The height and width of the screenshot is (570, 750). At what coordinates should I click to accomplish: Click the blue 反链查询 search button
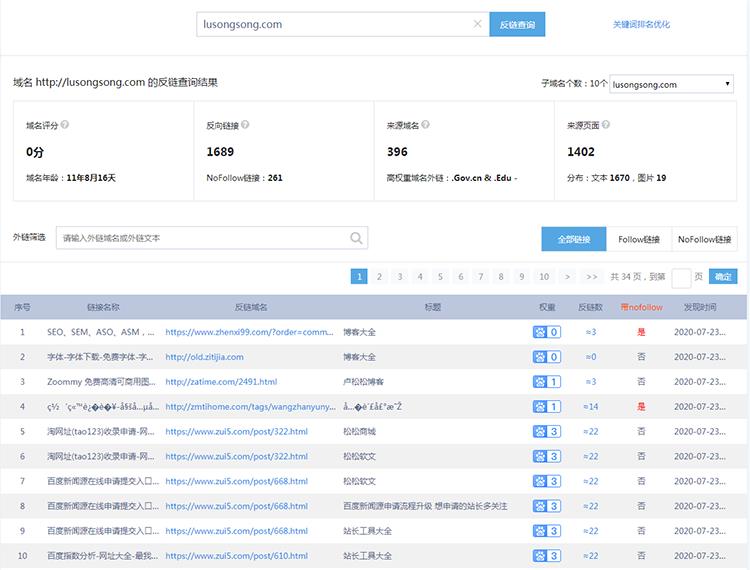[x=517, y=24]
